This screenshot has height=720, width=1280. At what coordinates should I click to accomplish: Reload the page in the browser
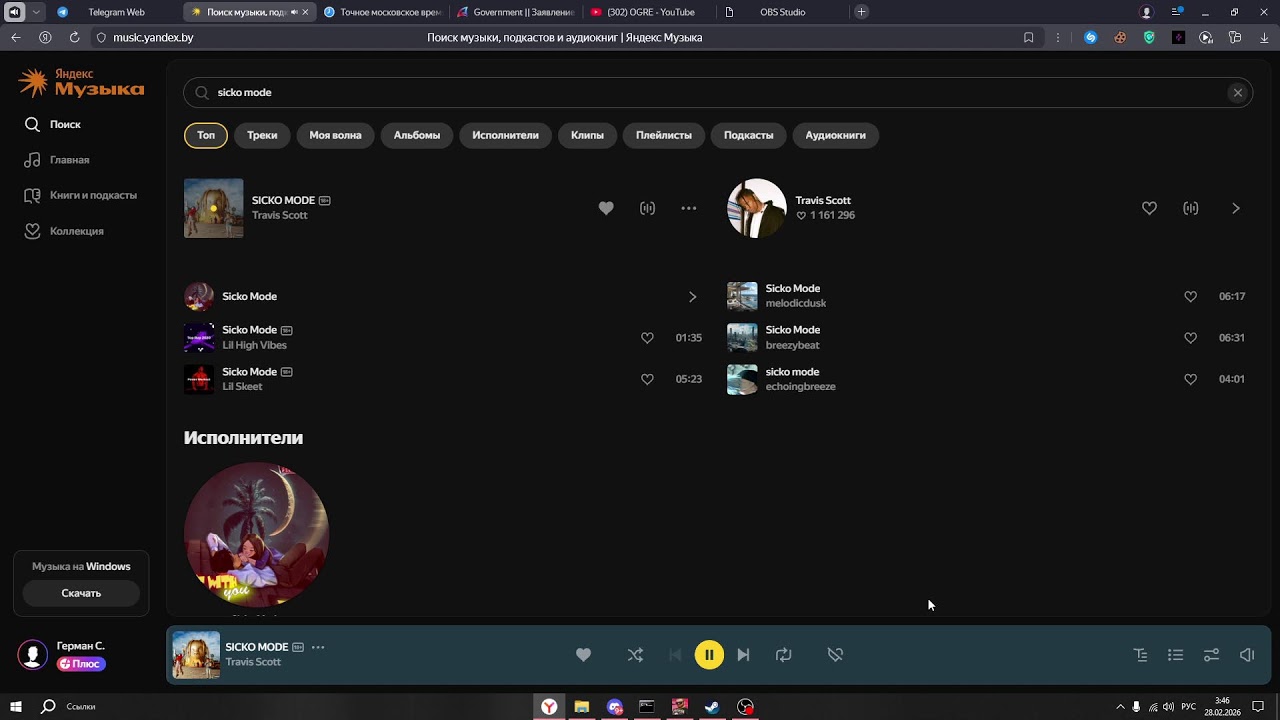click(74, 37)
